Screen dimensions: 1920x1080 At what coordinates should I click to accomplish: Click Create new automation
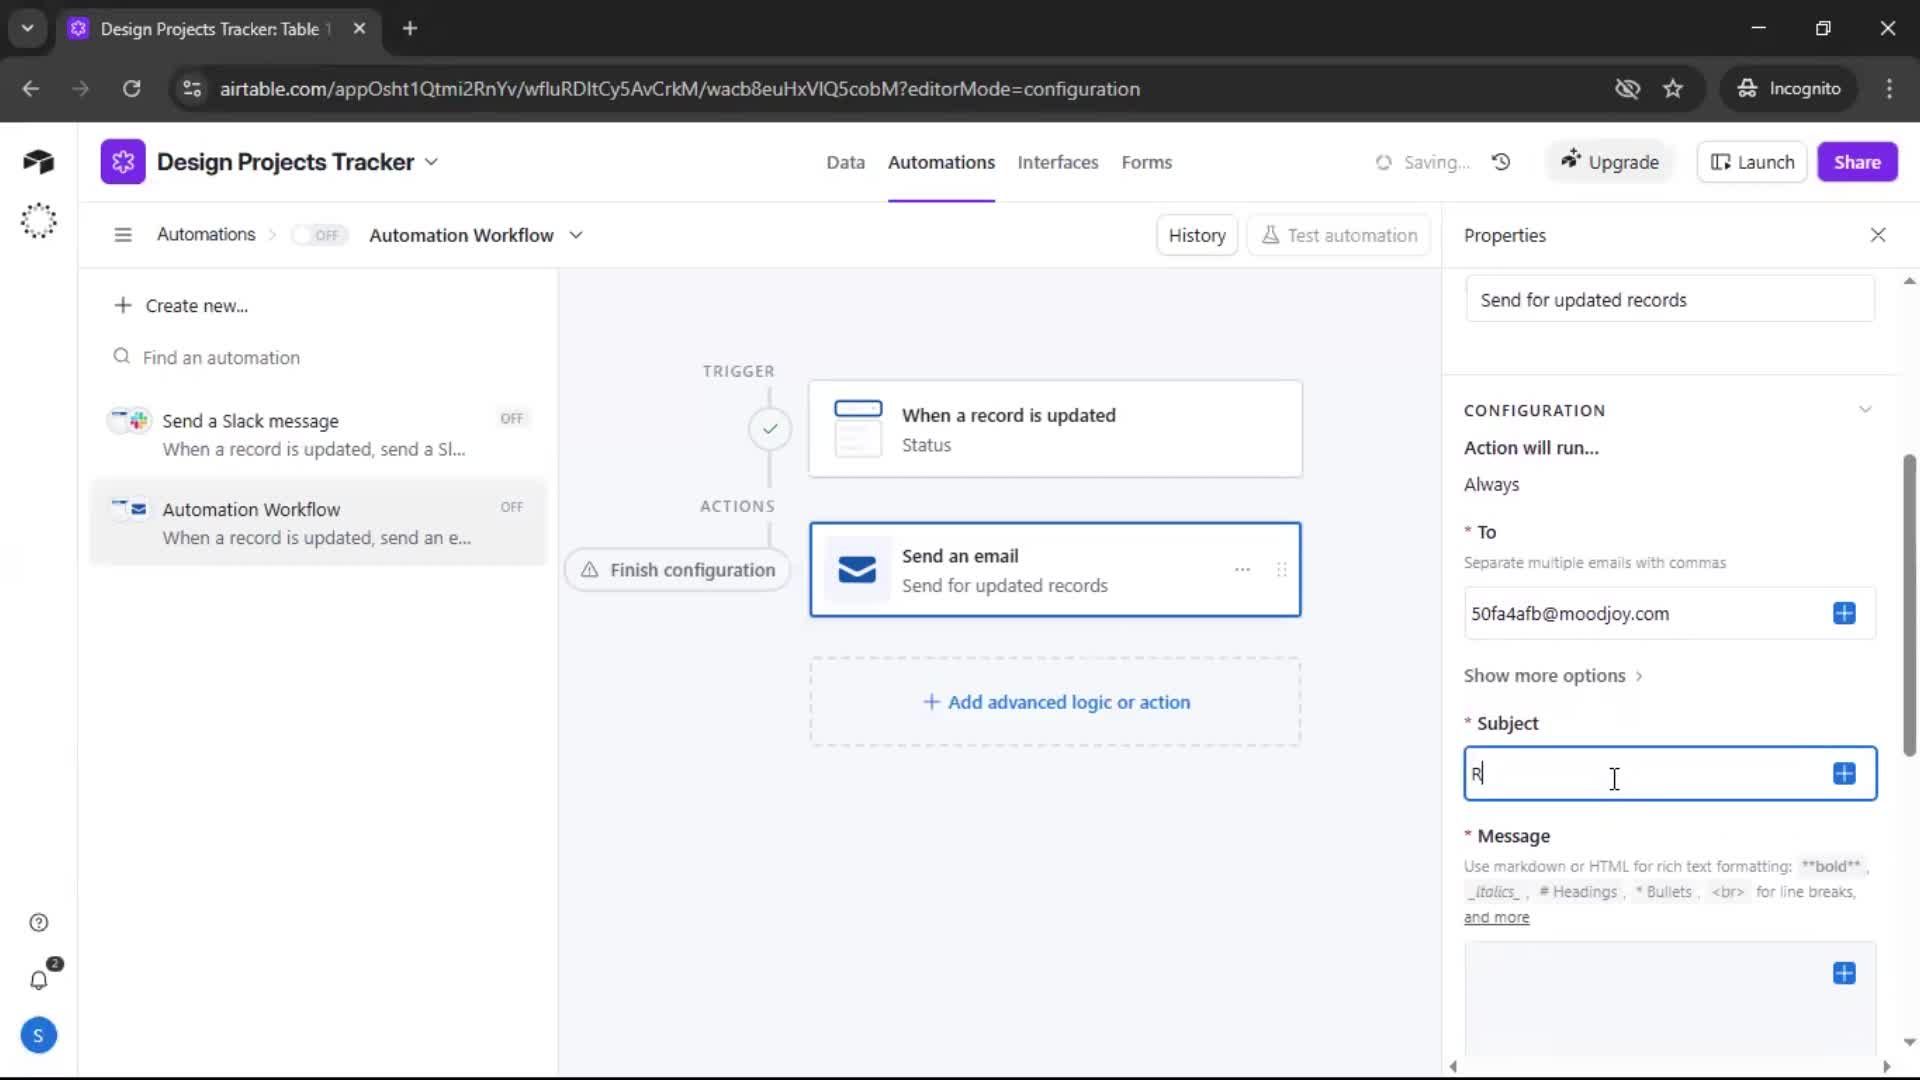(181, 305)
